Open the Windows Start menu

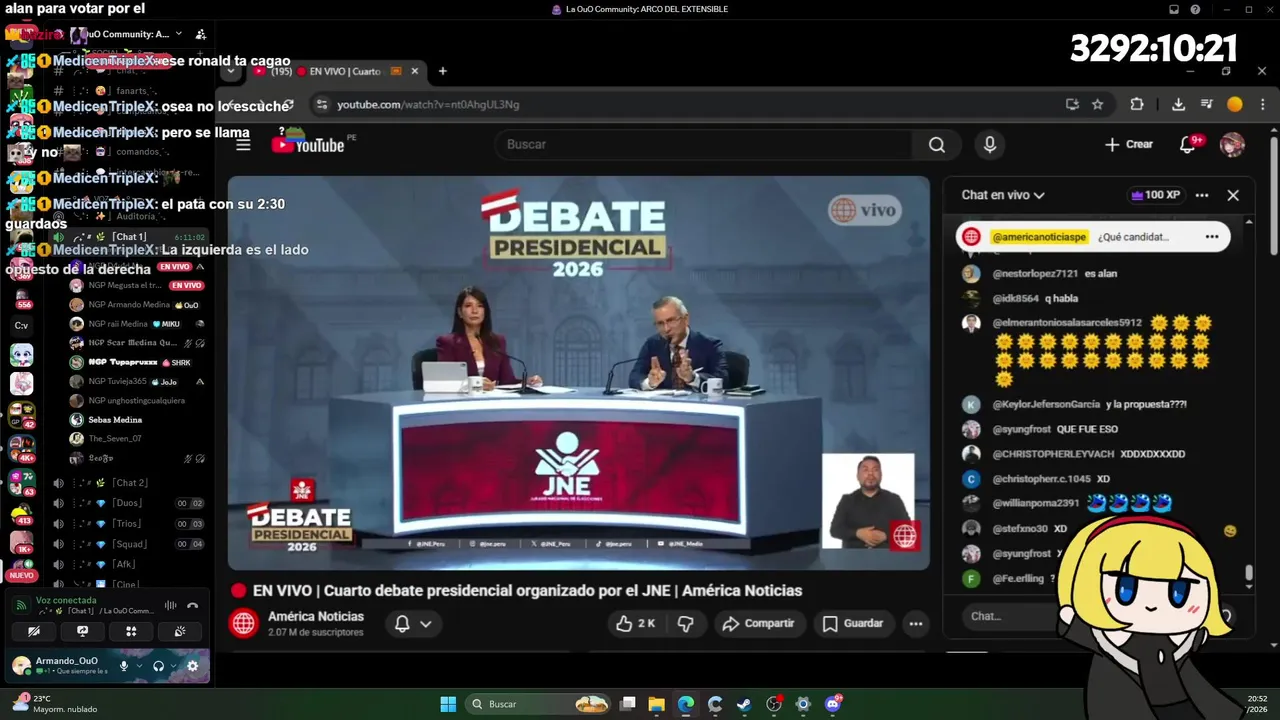[448, 704]
